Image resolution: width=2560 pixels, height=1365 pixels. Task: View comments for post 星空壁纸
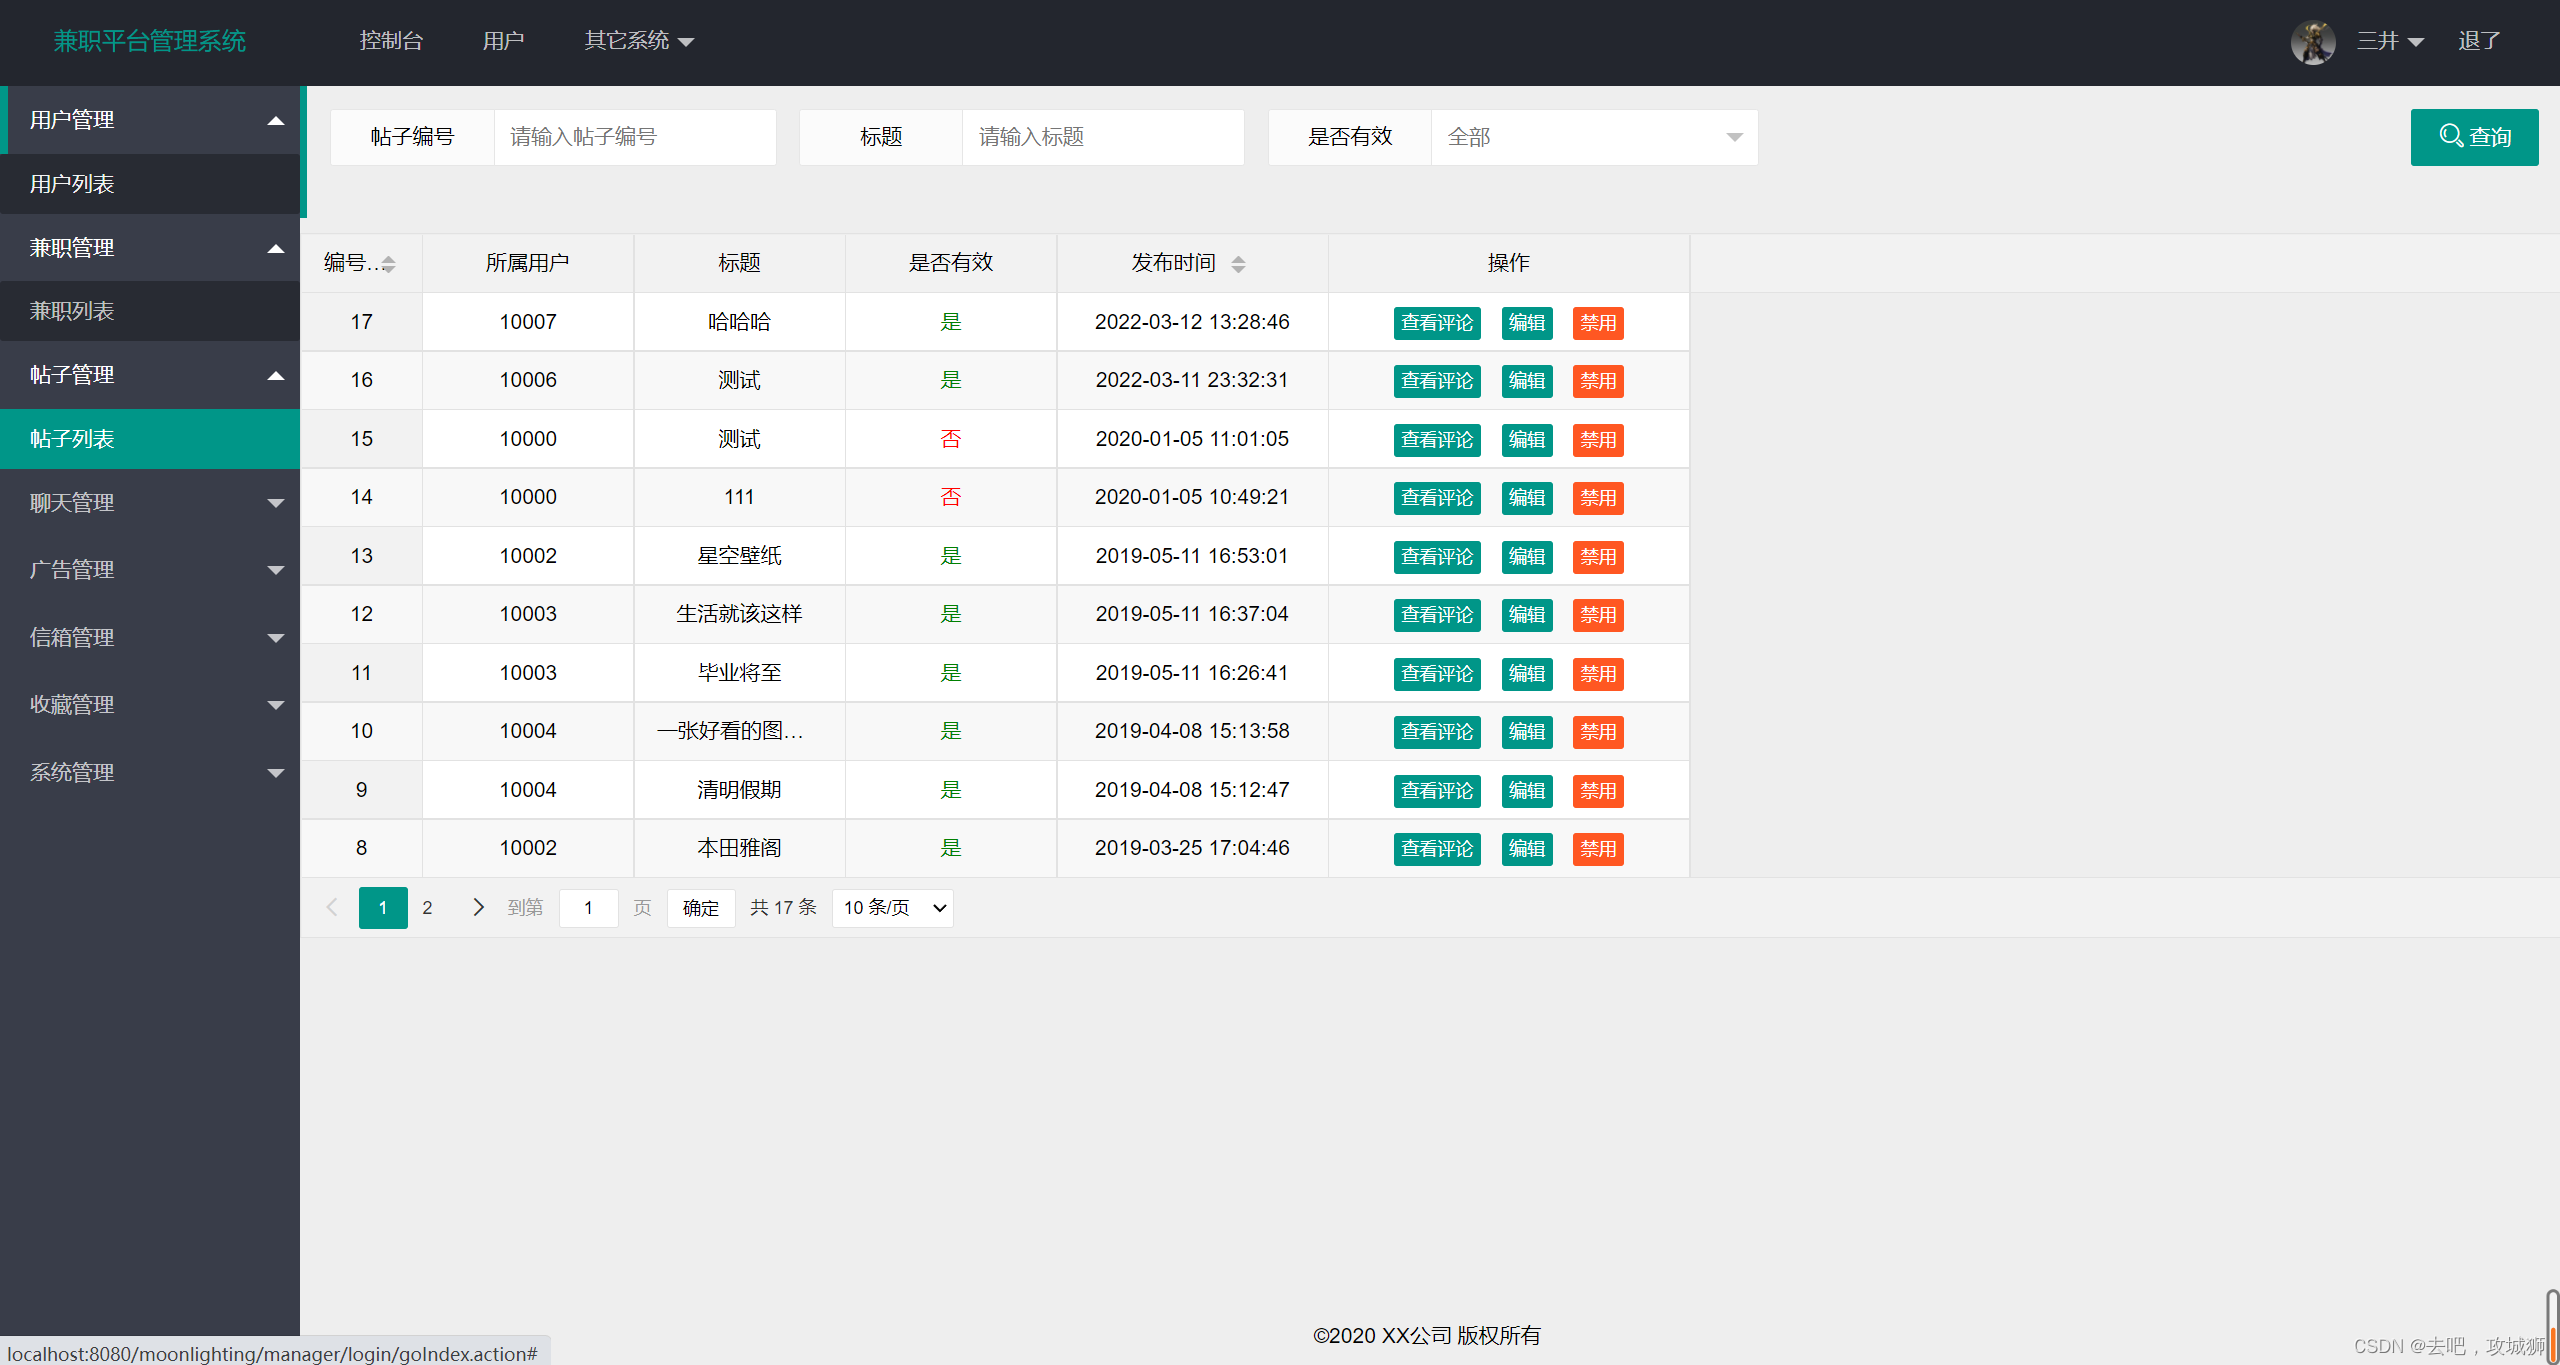1436,557
